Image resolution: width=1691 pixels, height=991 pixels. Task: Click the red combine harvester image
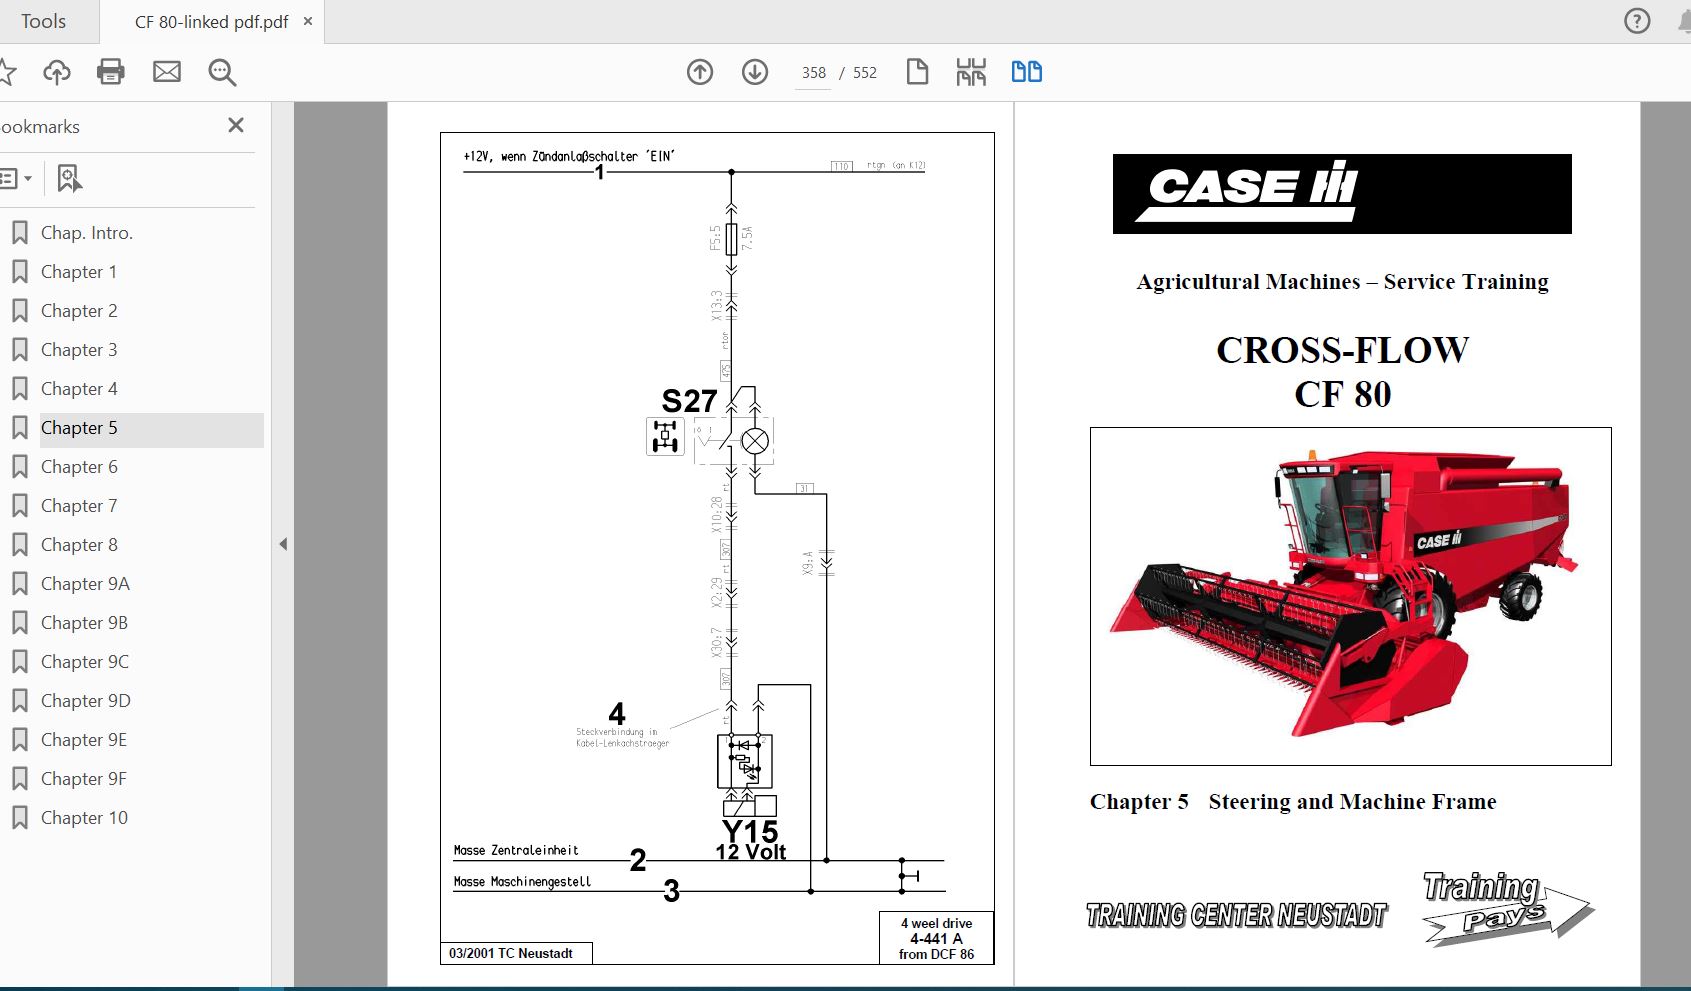(1350, 596)
